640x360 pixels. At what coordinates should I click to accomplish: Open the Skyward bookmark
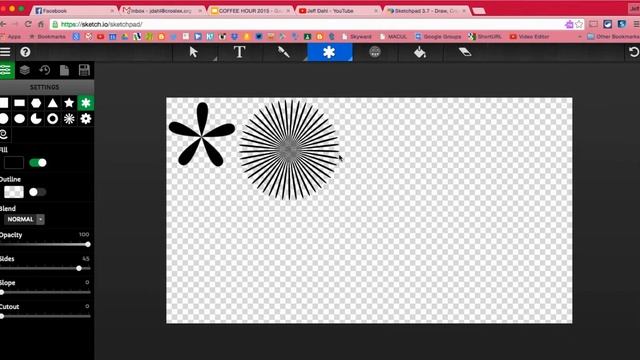tap(356, 37)
